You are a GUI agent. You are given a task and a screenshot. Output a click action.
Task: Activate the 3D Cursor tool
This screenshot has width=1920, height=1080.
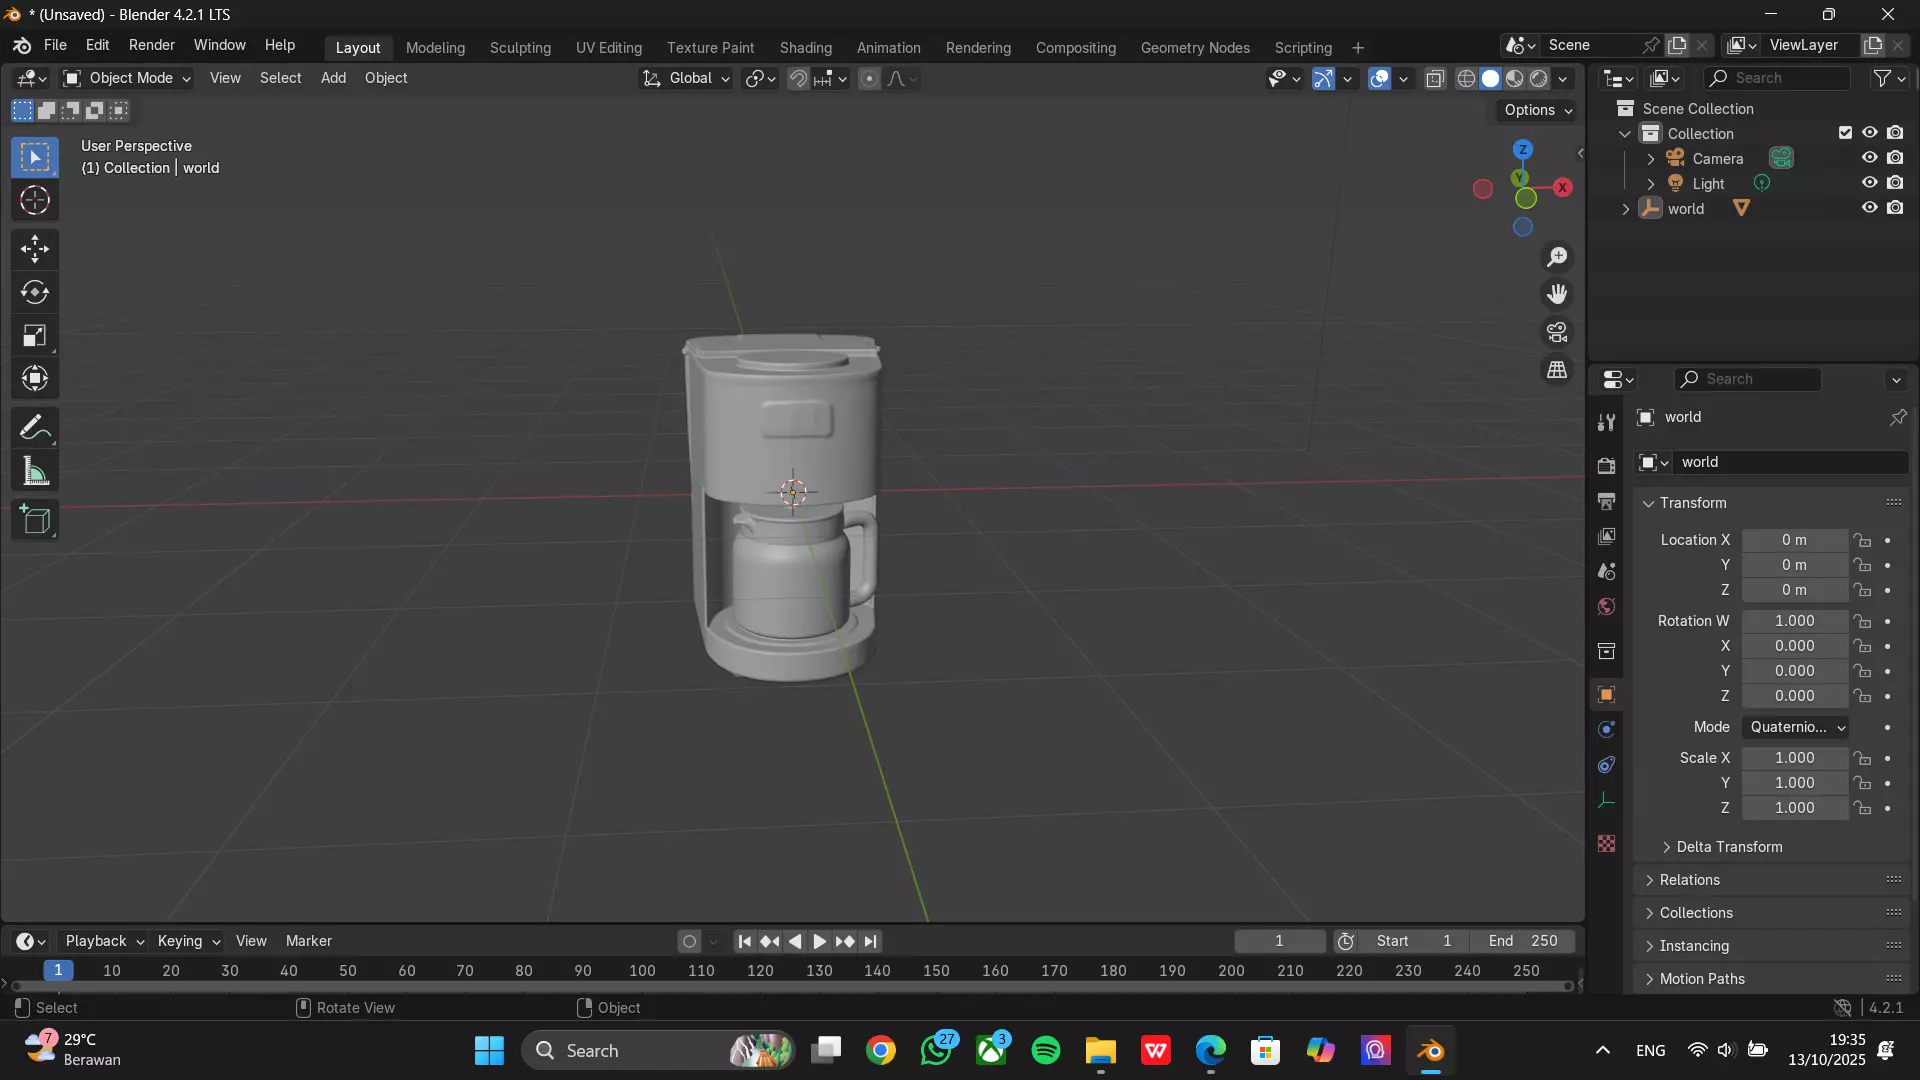35,201
